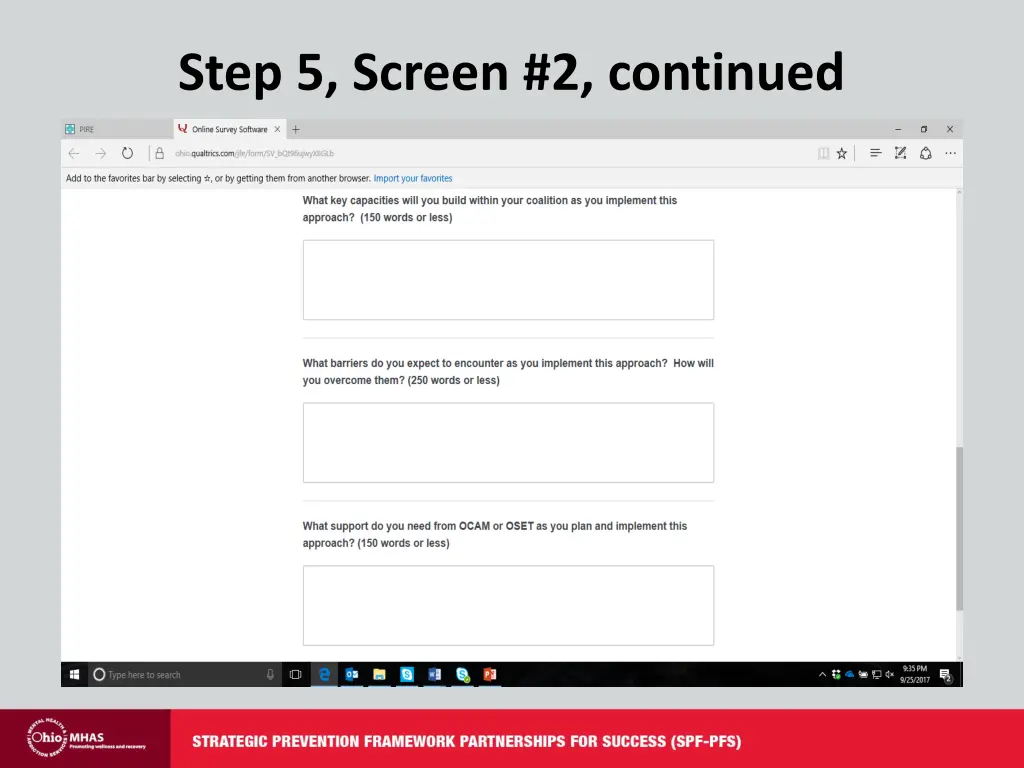Screen dimensions: 1024x768
Task: Open the Skype for Business taskbar icon
Action: pos(462,675)
